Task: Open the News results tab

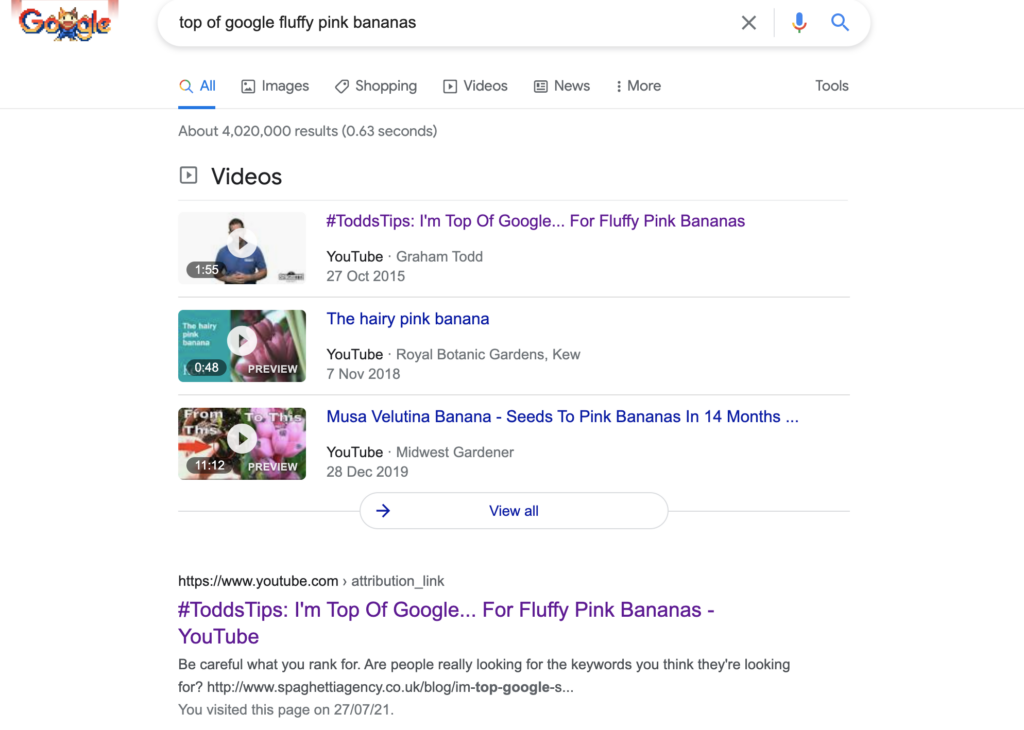Action: coord(561,86)
